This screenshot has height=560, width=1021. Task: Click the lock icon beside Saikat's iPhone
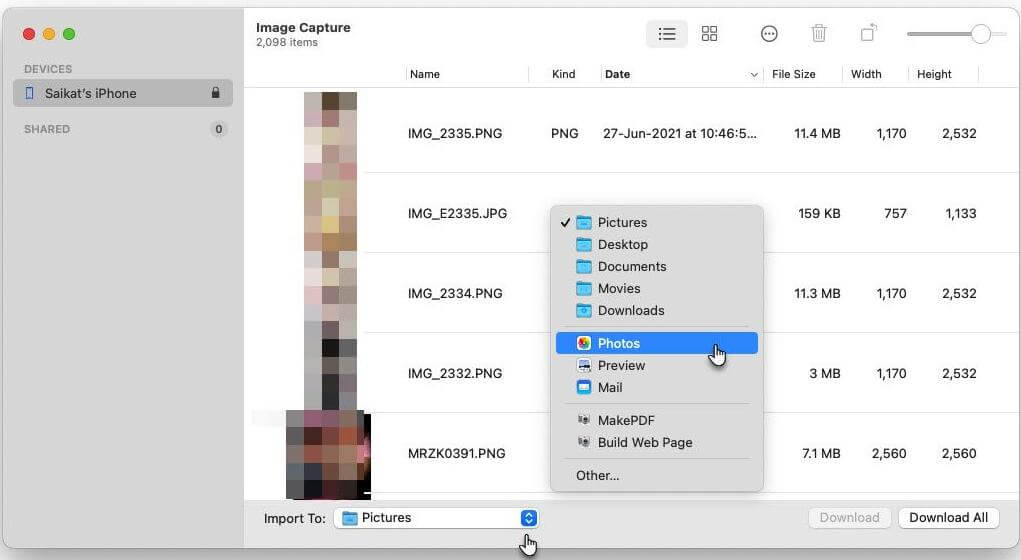216,93
